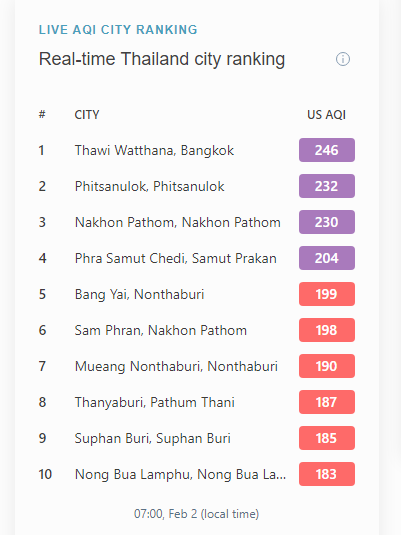Select the red 190 AQI badge
This screenshot has width=401, height=535.
click(327, 366)
